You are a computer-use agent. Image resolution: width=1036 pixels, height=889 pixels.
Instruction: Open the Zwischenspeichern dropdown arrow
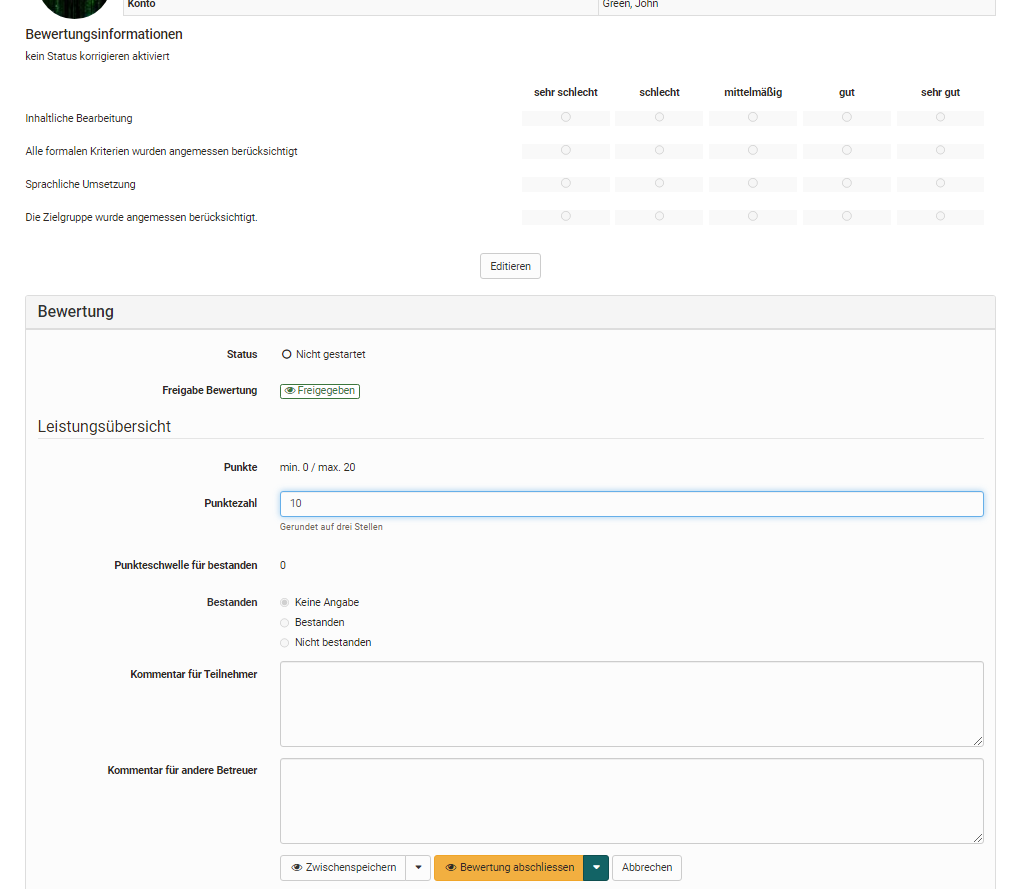click(x=418, y=868)
